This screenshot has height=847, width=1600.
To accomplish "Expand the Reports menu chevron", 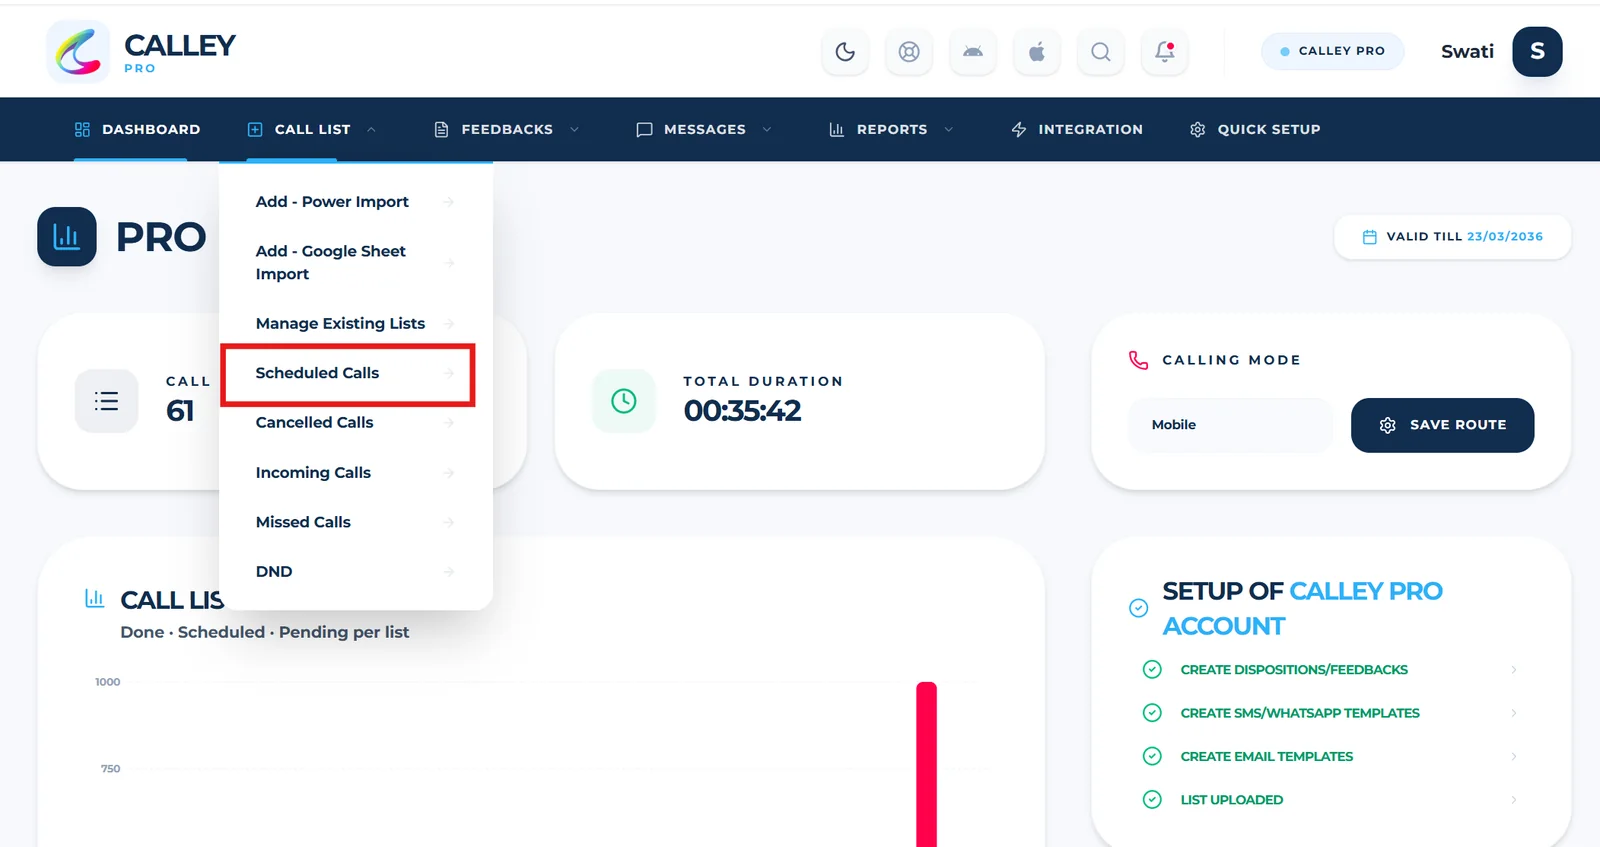I will (x=949, y=130).
